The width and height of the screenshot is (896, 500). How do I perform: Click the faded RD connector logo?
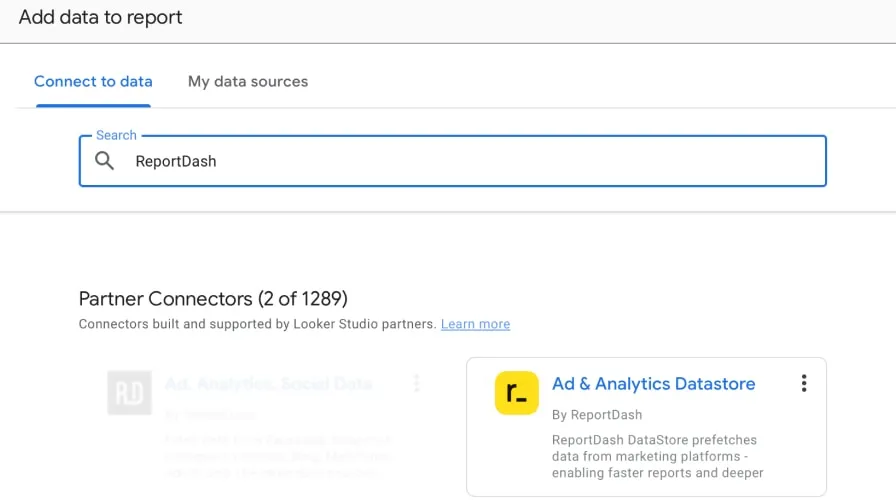pyautogui.click(x=130, y=393)
